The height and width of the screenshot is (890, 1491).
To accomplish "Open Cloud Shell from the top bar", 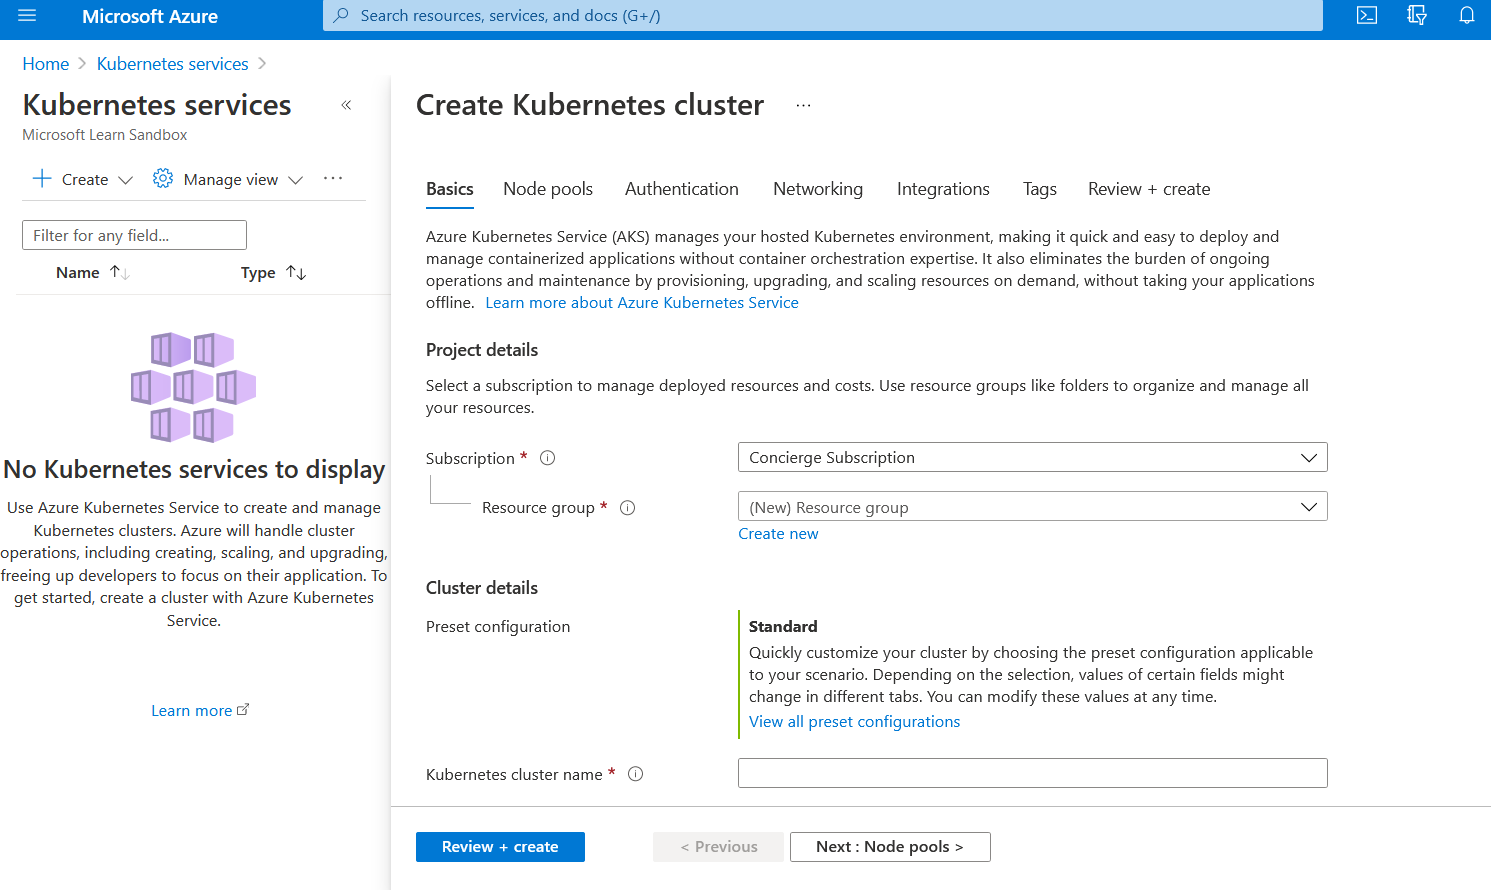I will (1367, 15).
